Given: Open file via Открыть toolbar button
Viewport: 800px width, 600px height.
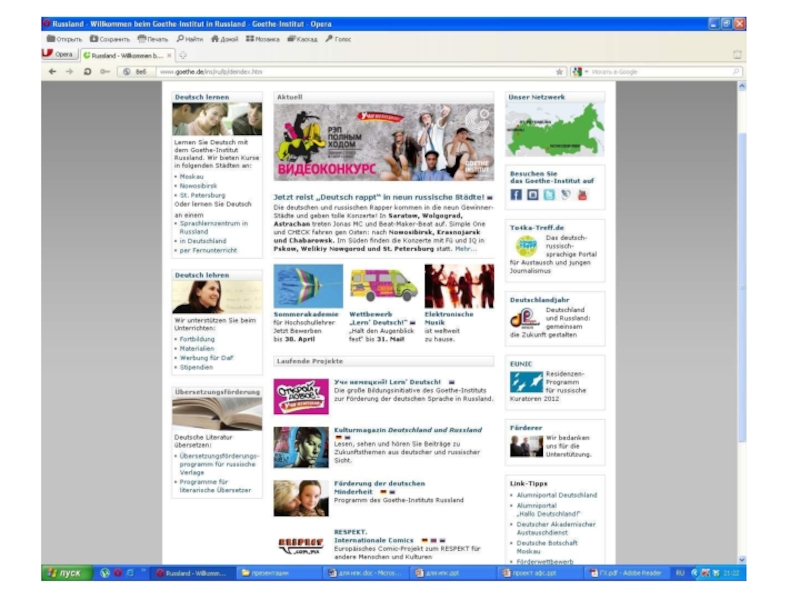Looking at the screenshot, I should click(64, 39).
